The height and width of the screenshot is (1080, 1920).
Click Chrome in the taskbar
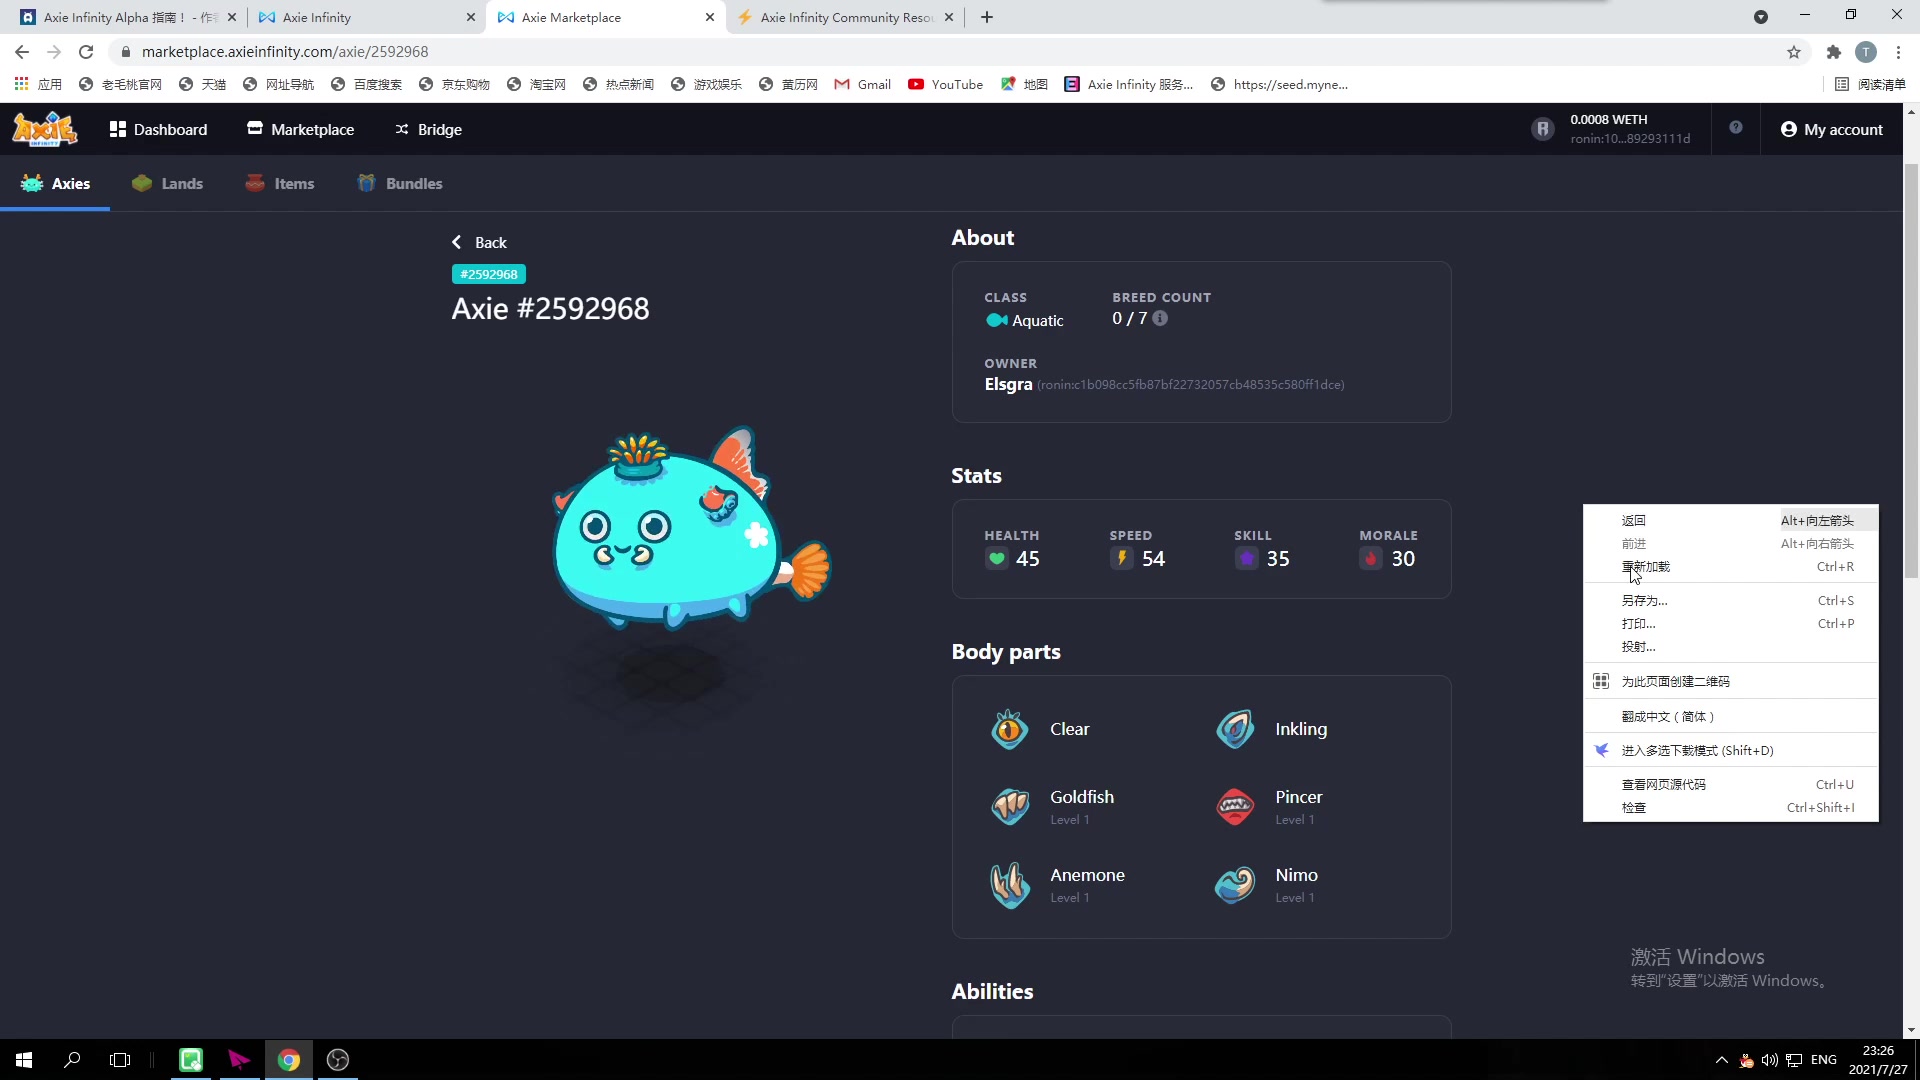(289, 1060)
